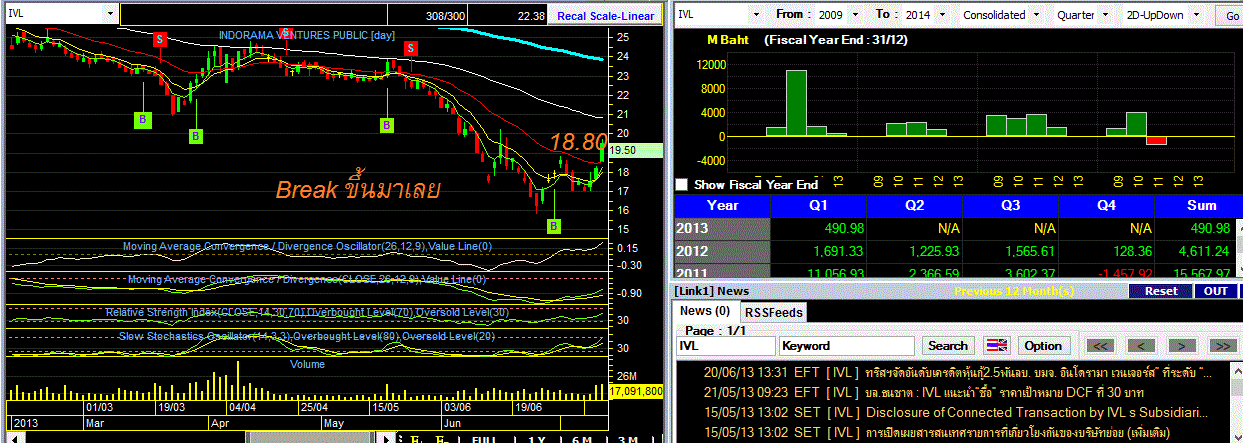Click the Search button in News
Image resolution: width=1243 pixels, height=445 pixels.
click(x=948, y=346)
